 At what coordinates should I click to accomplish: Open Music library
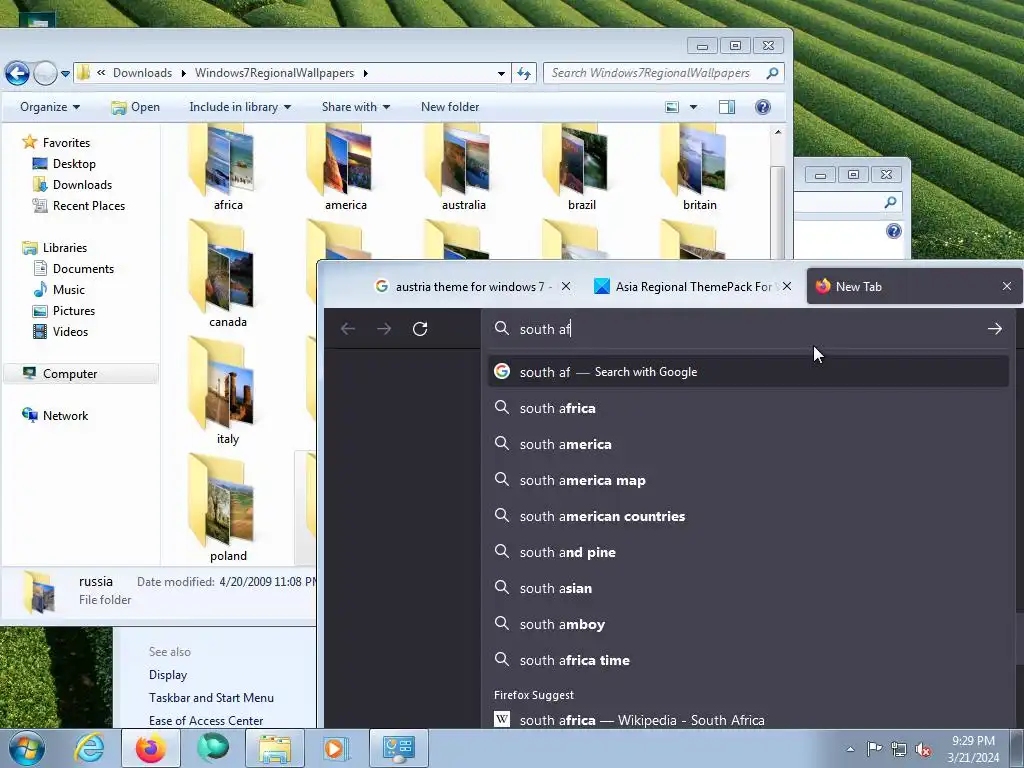59,289
